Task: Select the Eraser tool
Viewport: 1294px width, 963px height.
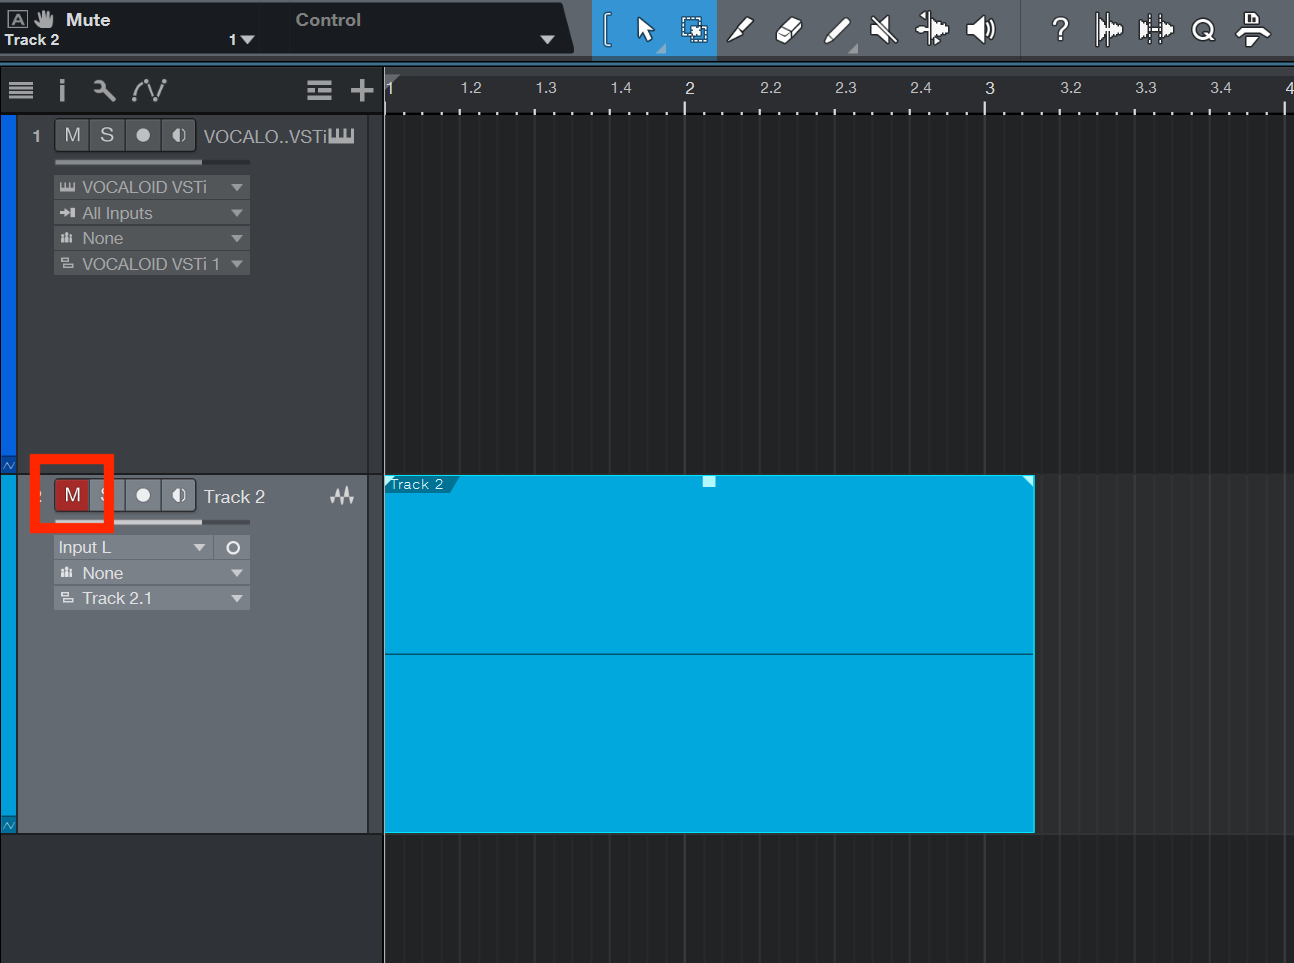Action: (x=788, y=29)
